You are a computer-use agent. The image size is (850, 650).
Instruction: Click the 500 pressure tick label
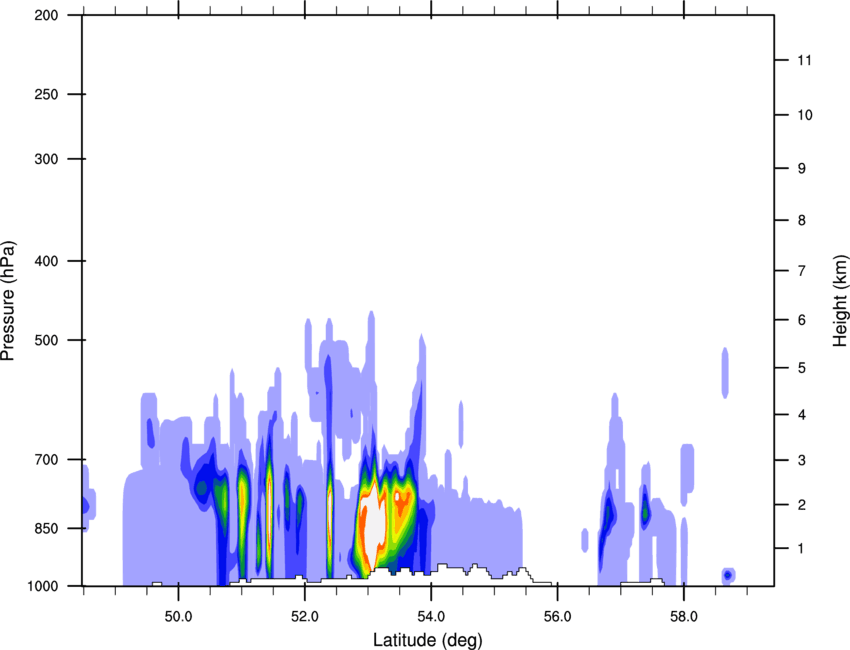[47, 340]
